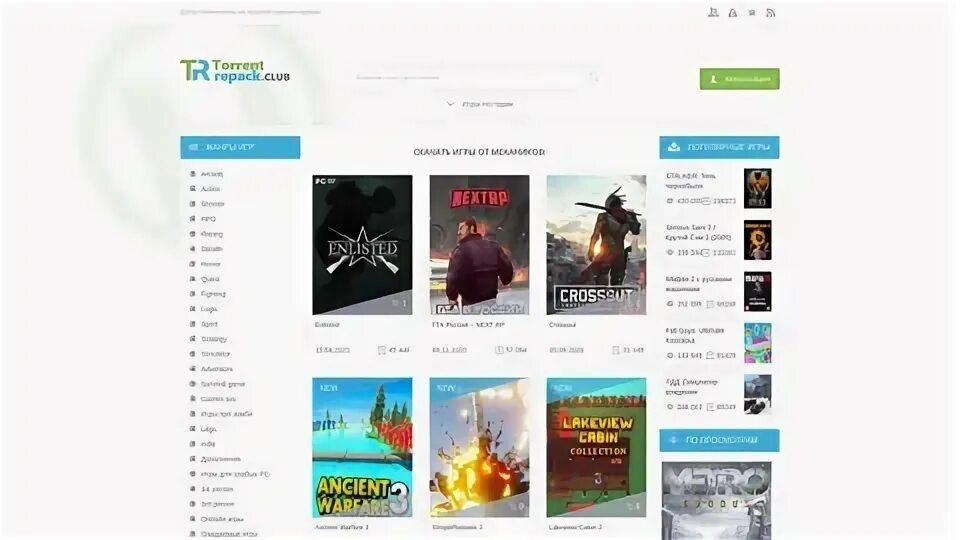Open the Mafia 2 popular game thumbnail
This screenshot has height=540, width=960.
tap(757, 291)
